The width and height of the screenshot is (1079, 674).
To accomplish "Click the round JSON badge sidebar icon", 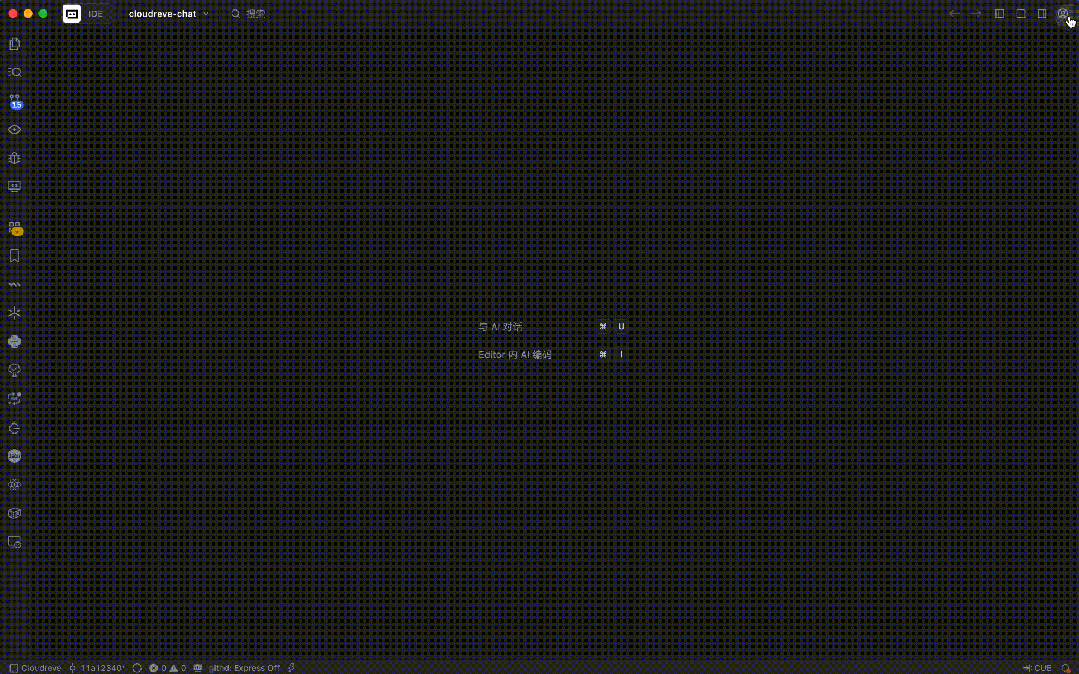I will tap(14, 456).
